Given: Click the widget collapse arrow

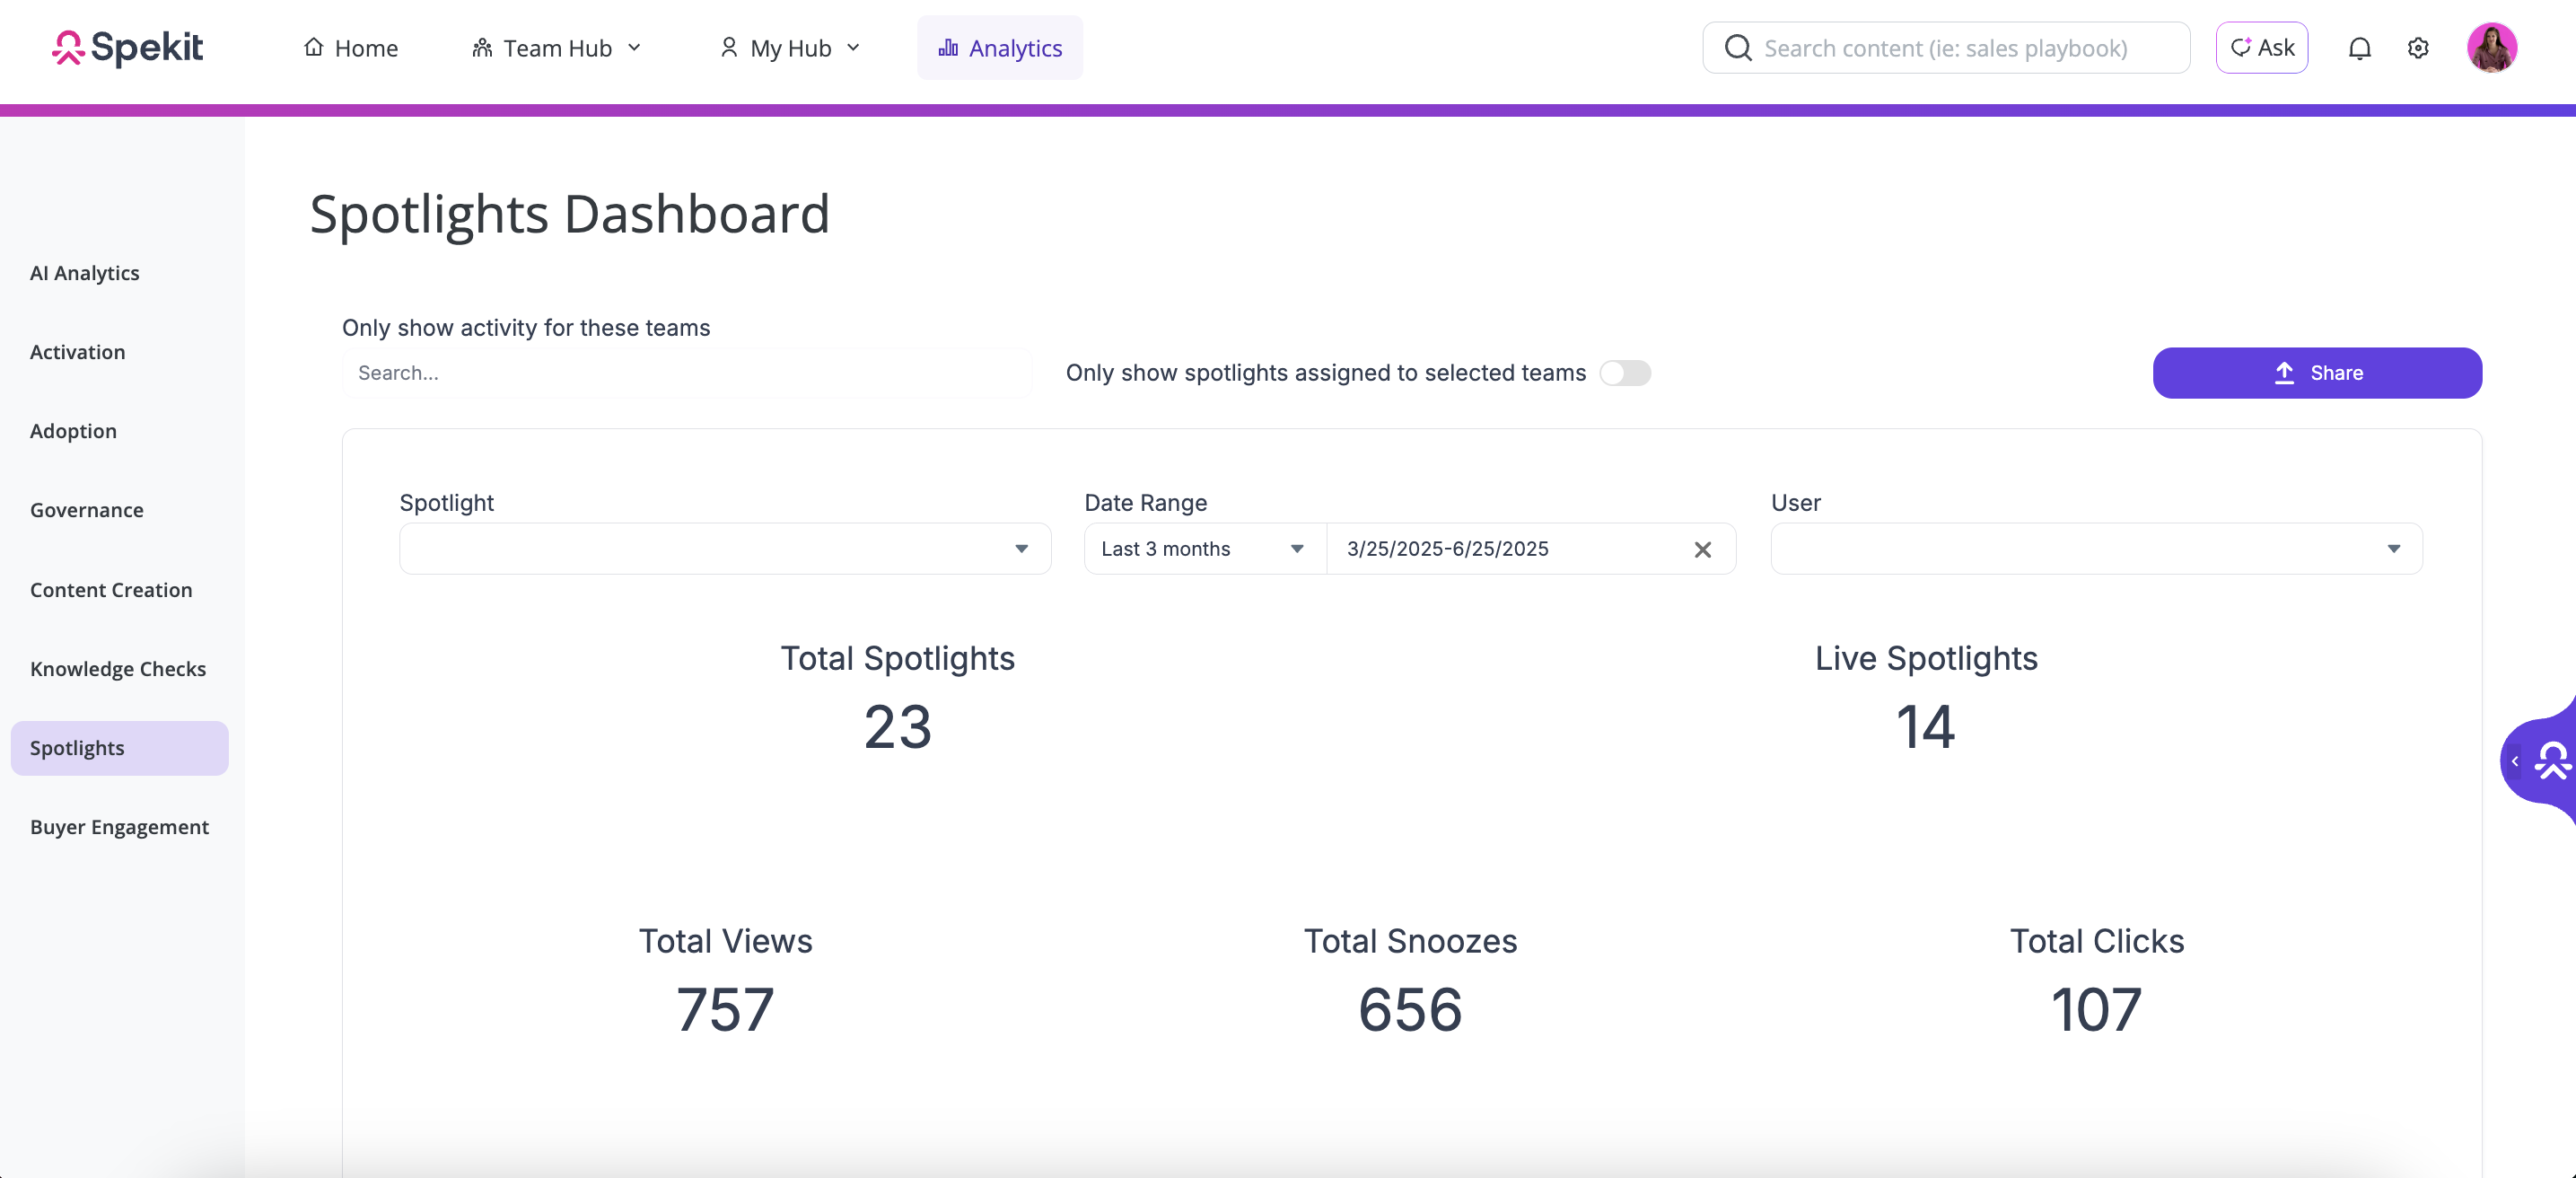Looking at the screenshot, I should (x=2514, y=761).
